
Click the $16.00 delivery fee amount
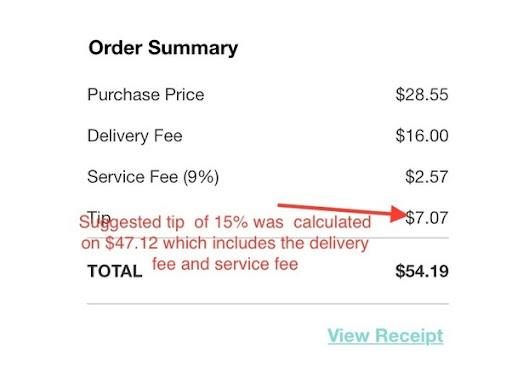click(422, 136)
